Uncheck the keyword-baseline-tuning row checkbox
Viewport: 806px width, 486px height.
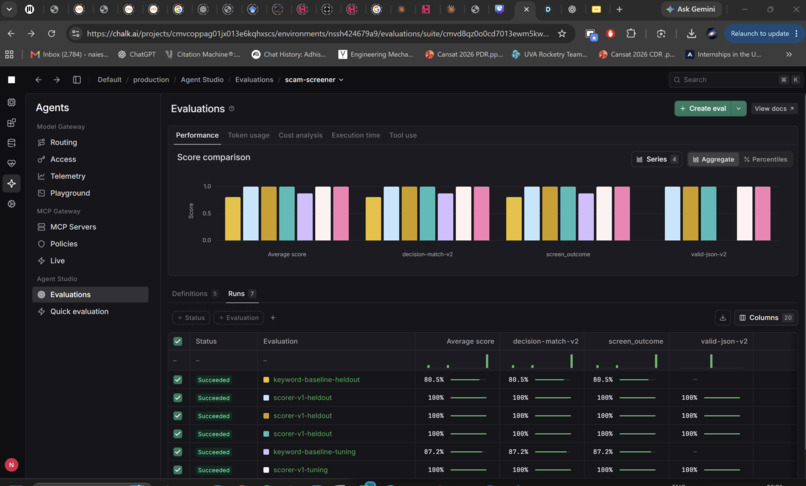click(178, 452)
